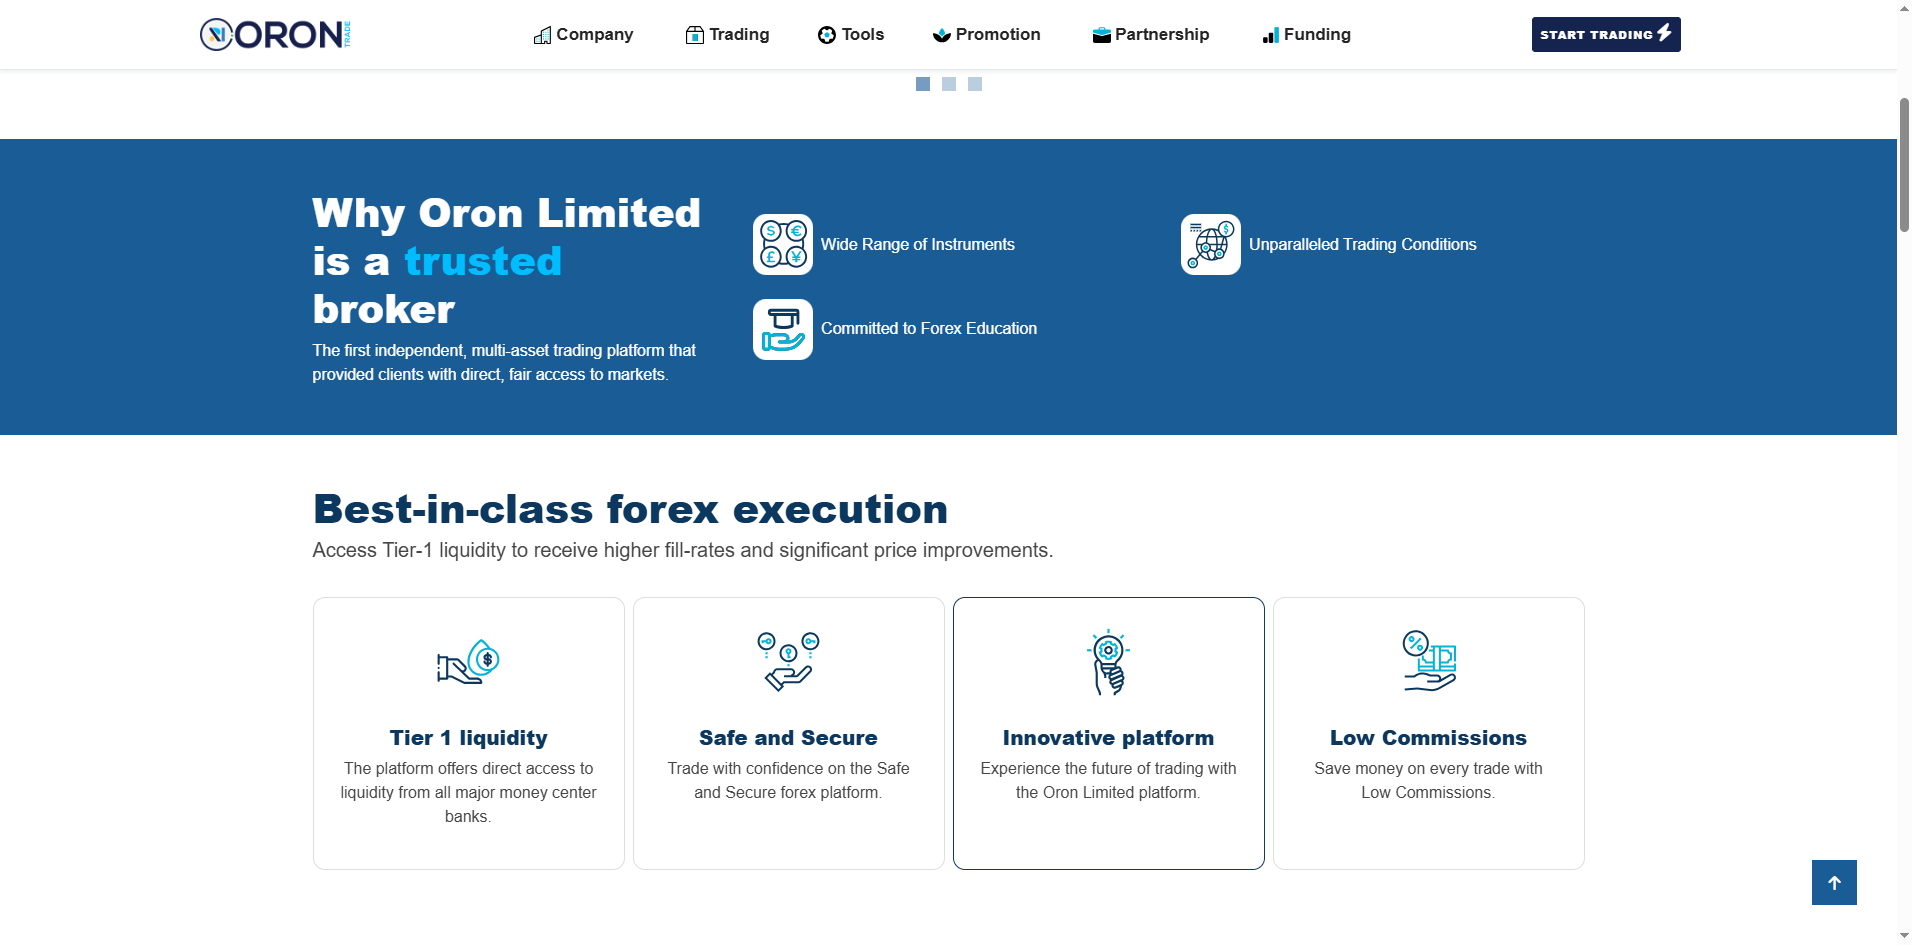This screenshot has height=945, width=1912.
Task: Click the Innovative platform heading
Action: pyautogui.click(x=1108, y=738)
